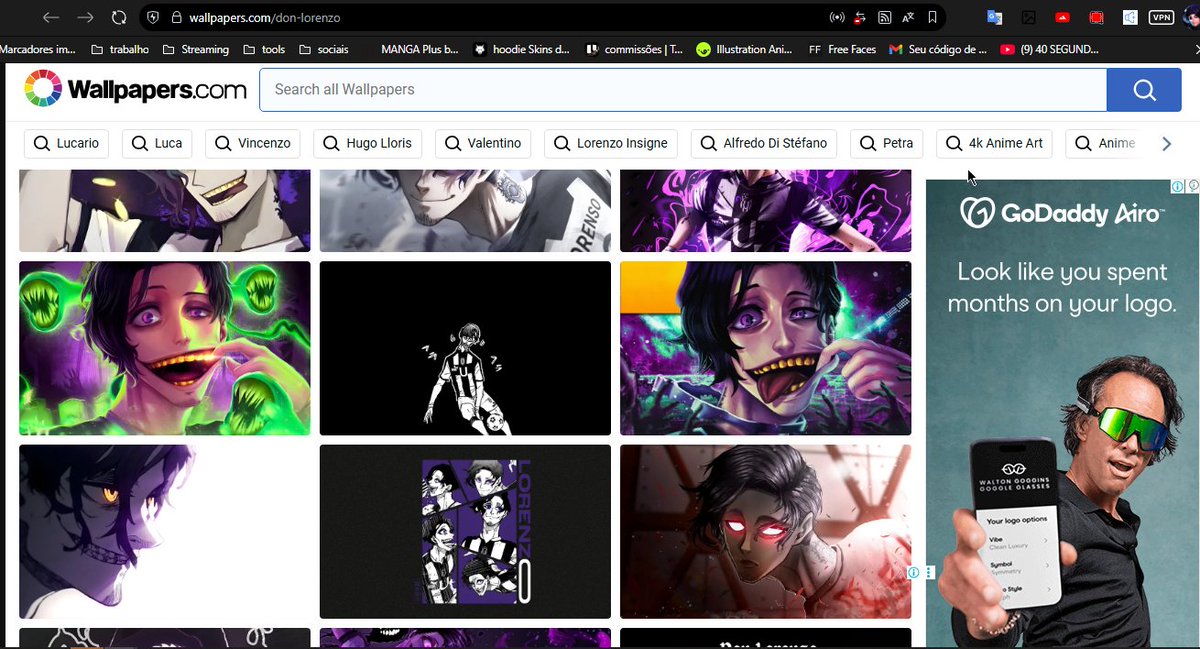Click the Search all Wallpapers input field
The width and height of the screenshot is (1200, 649).
(683, 90)
